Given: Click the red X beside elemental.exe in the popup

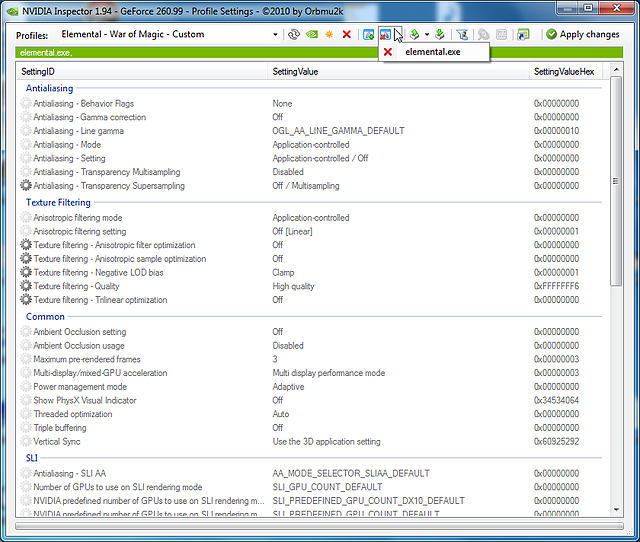Looking at the screenshot, I should click(x=388, y=52).
